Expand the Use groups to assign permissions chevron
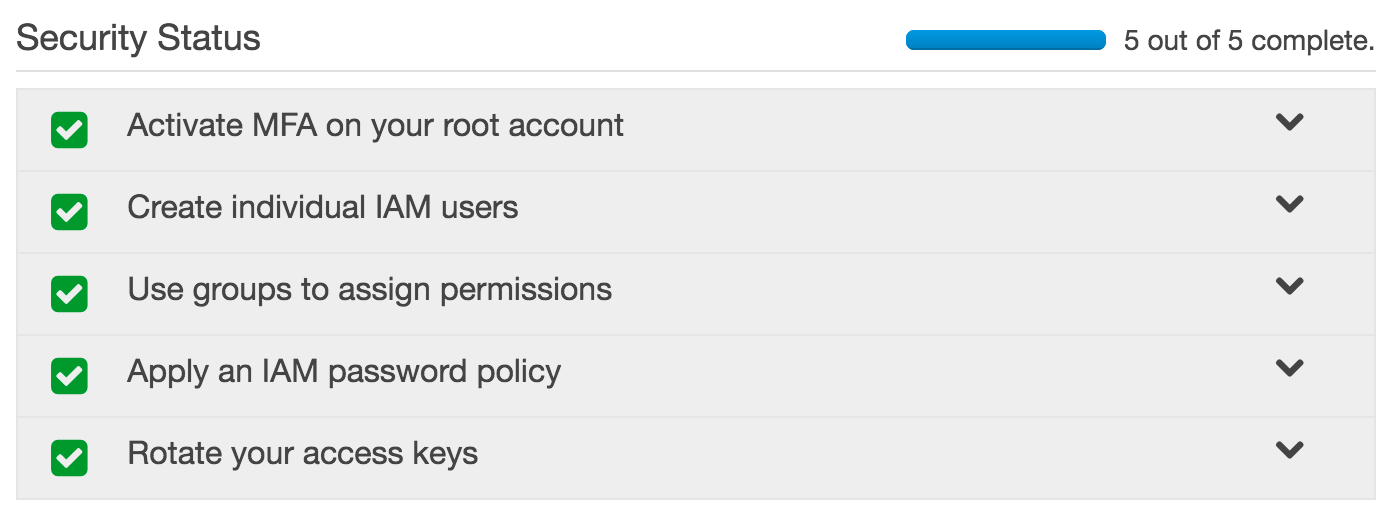The height and width of the screenshot is (518, 1396). tap(1290, 286)
